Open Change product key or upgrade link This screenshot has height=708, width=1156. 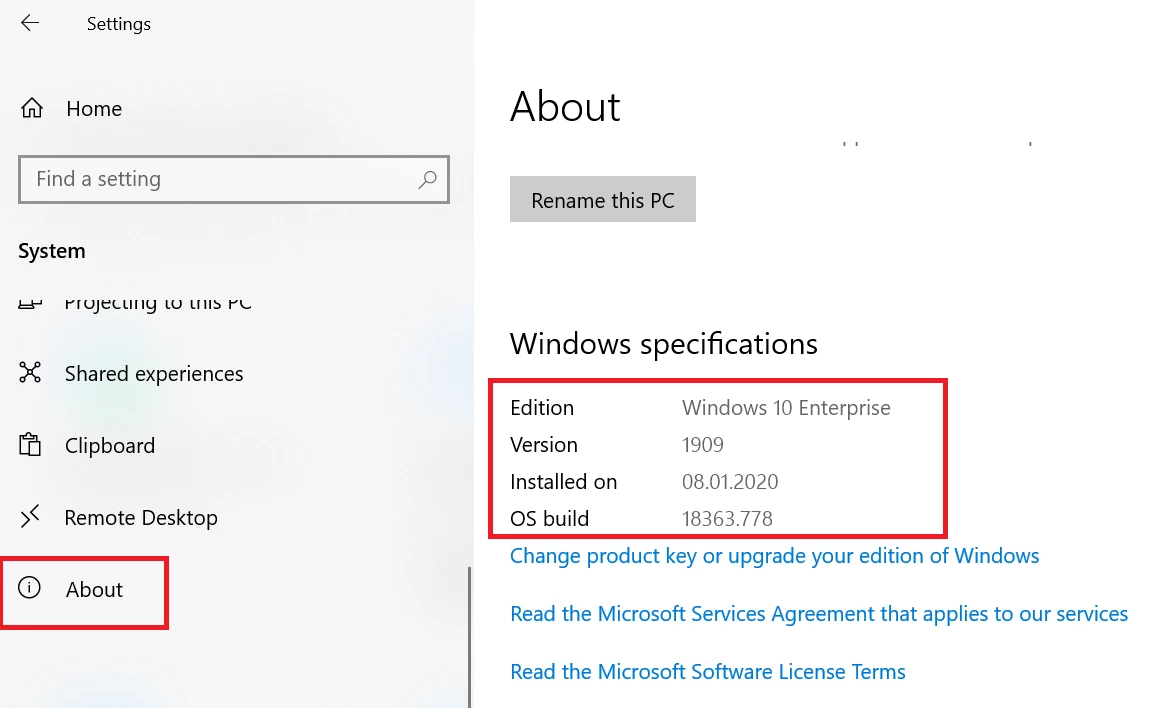[x=774, y=556]
